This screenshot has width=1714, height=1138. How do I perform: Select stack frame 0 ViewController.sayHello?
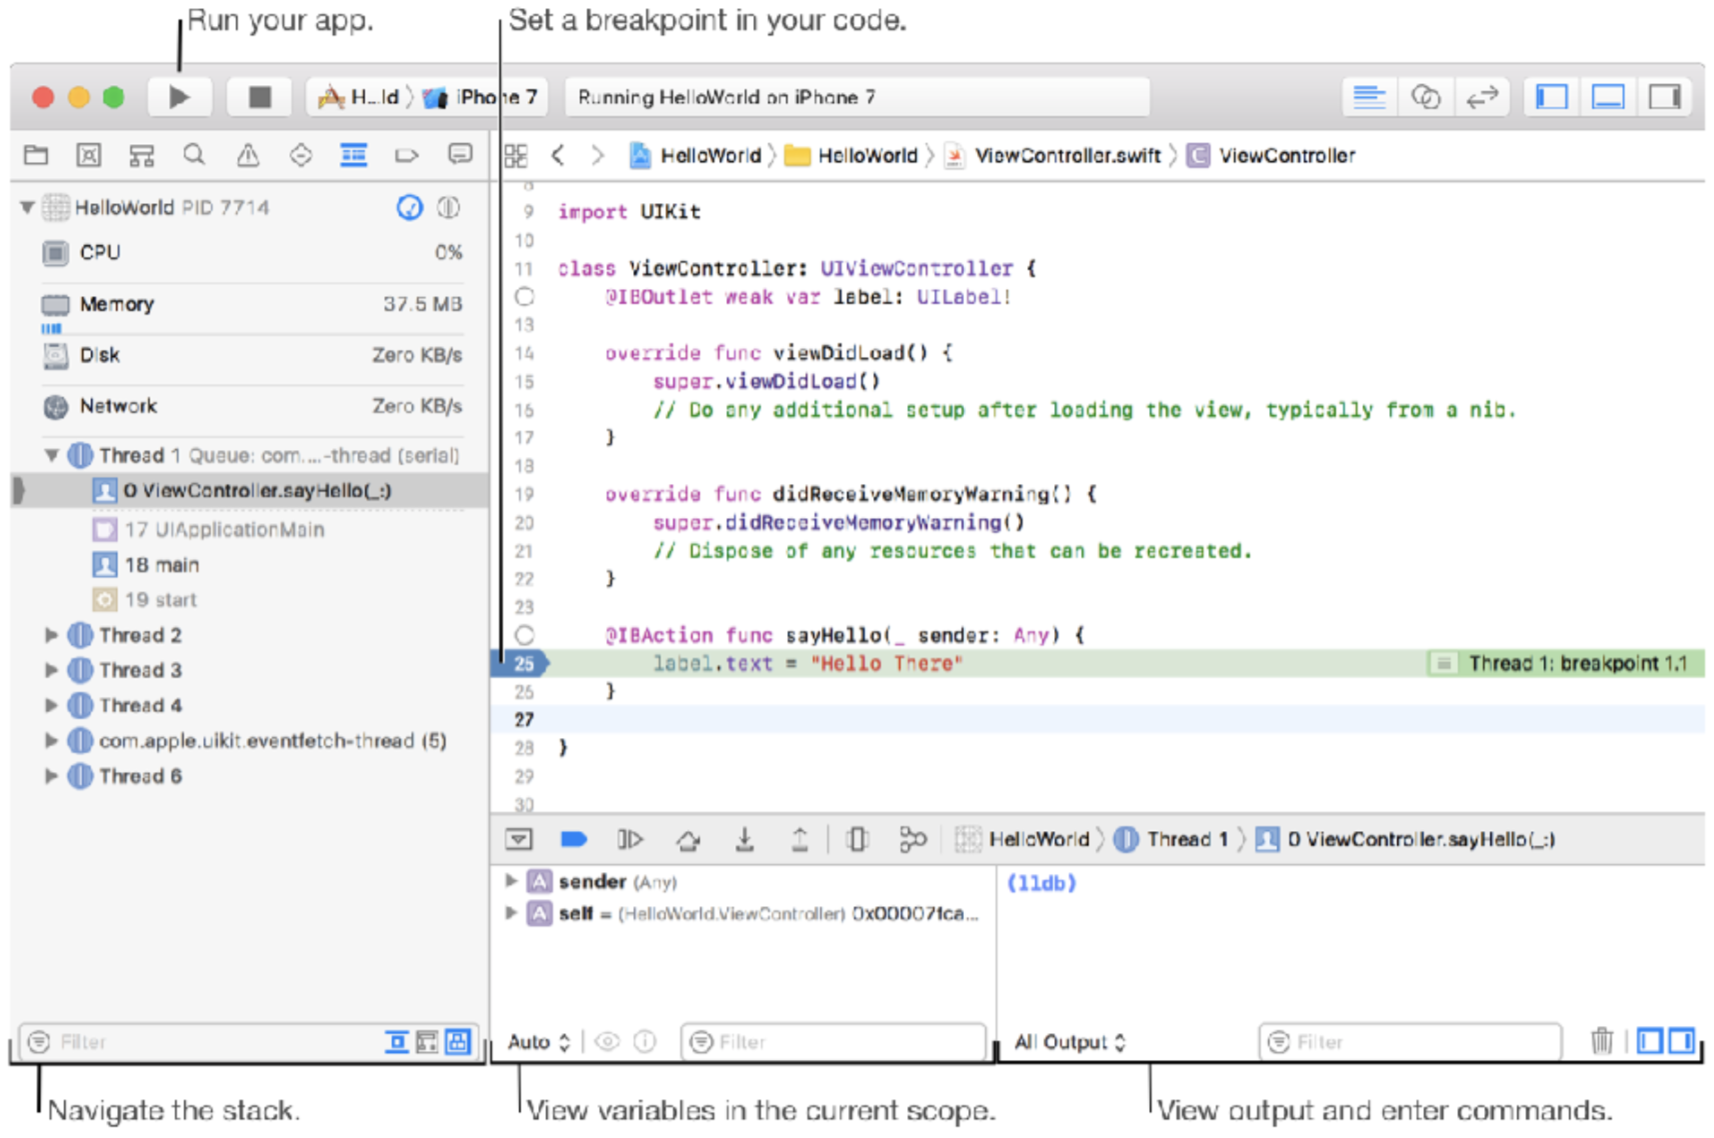(251, 491)
